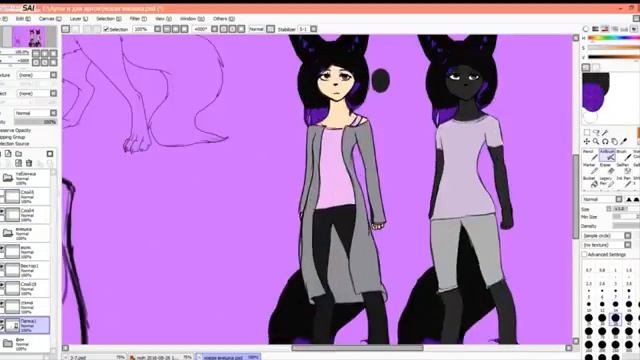
Task: Hide the Вектор1 layer eye toggle
Action: [x=2, y=267]
